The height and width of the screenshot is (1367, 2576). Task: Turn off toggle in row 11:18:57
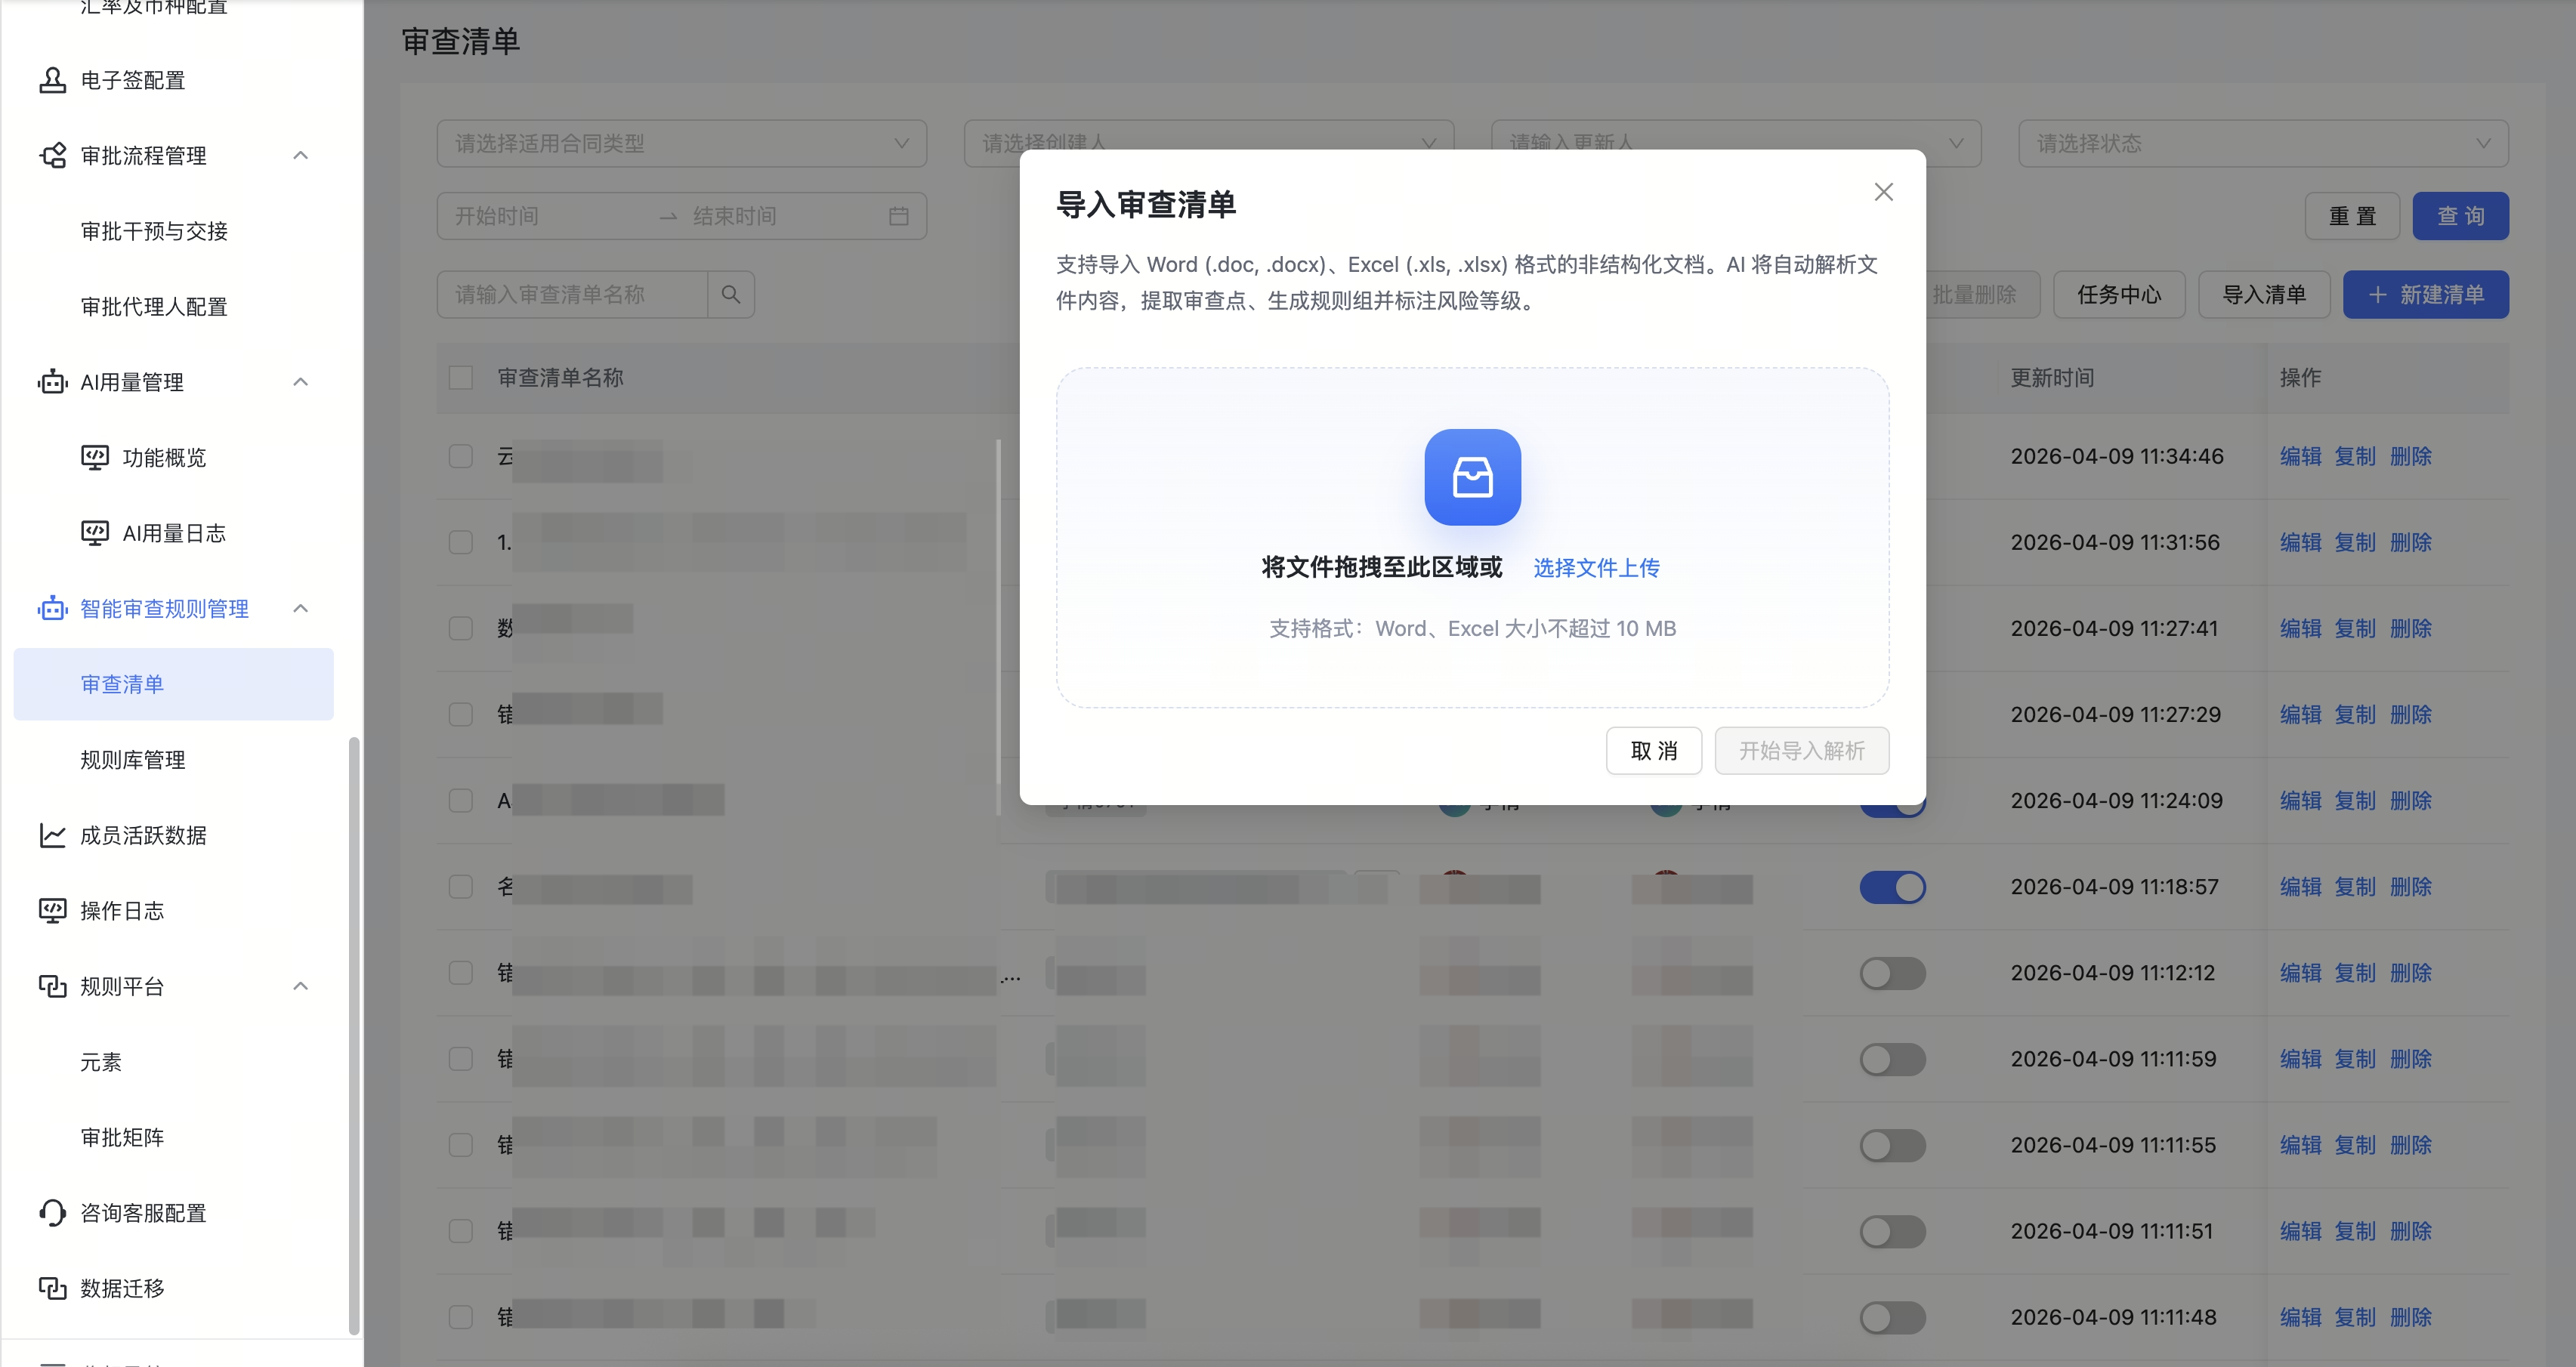point(1892,887)
